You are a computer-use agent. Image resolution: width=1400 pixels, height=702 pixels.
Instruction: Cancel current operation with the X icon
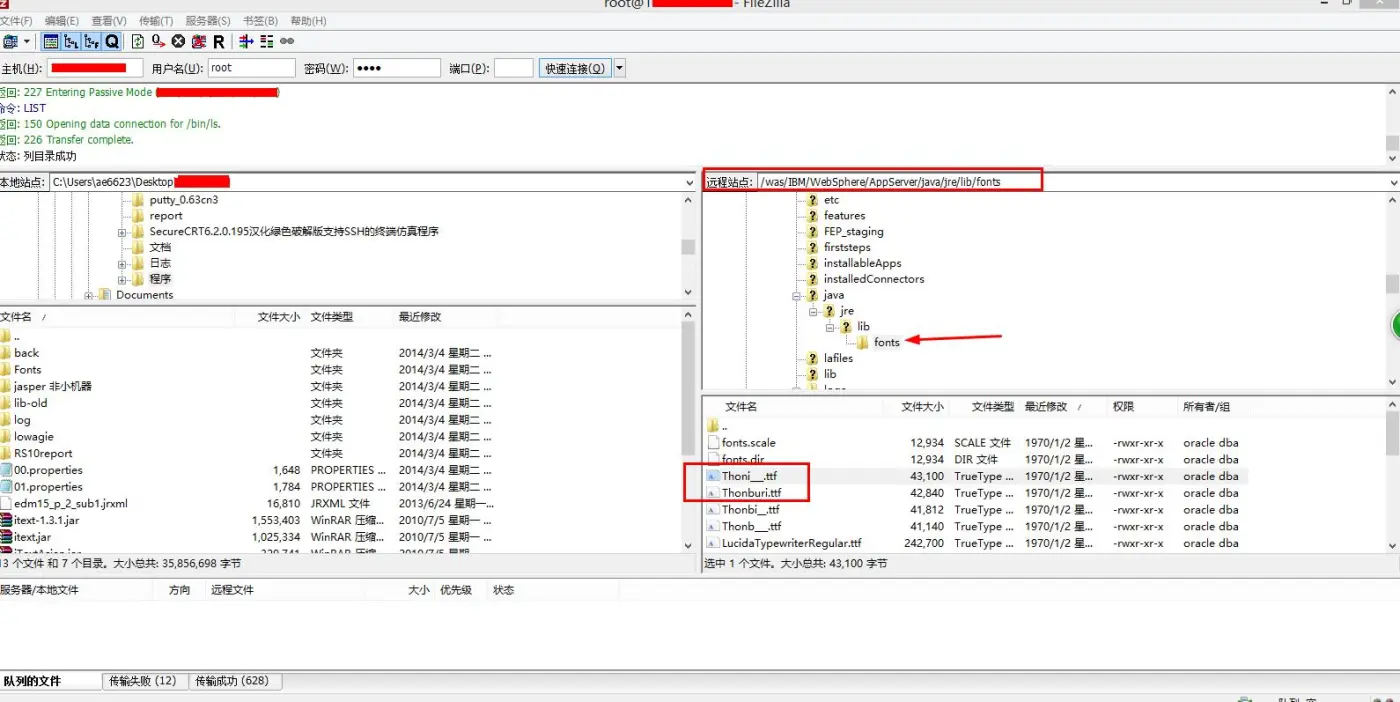(178, 41)
